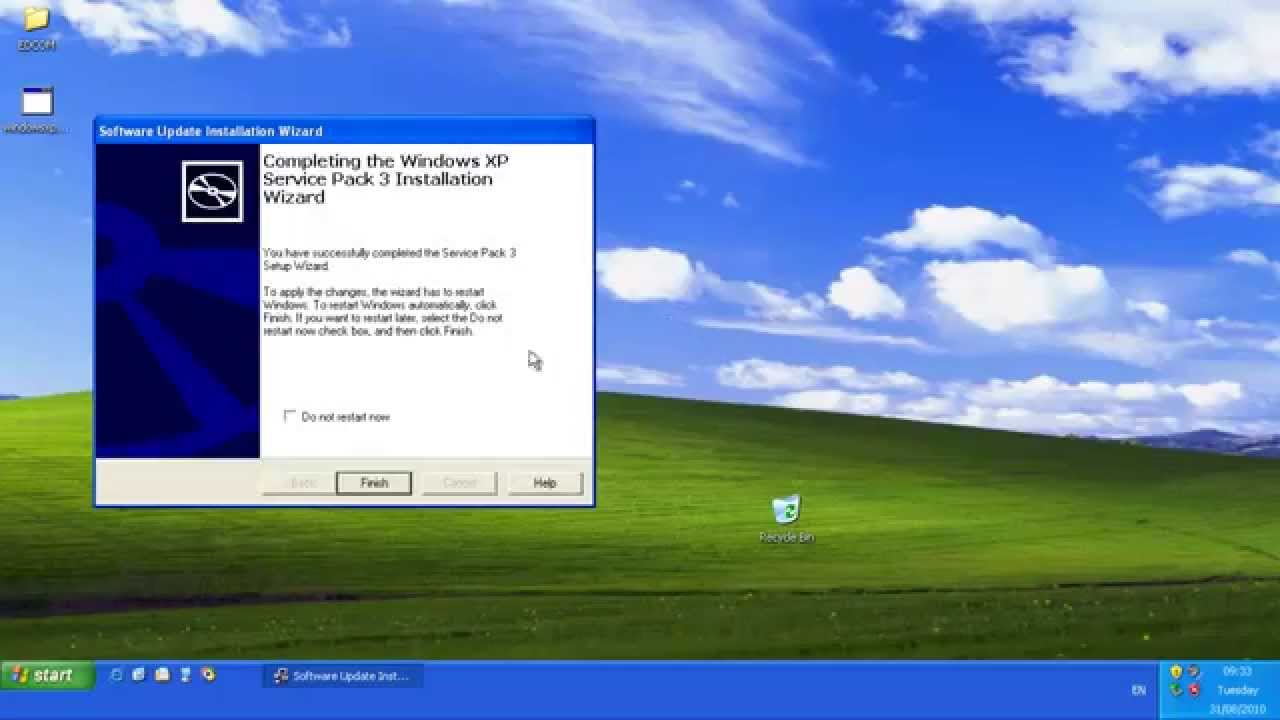This screenshot has width=1280, height=720.
Task: Click the fourth Quick Launch device icon
Action: point(185,675)
